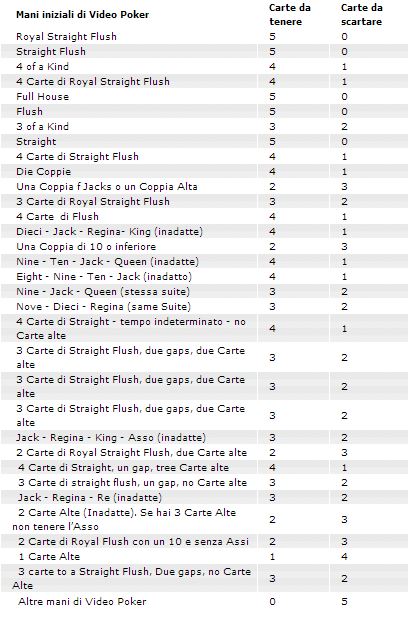Click 'Dieci - Jack - Regina- King (inadatte)'
This screenshot has height=617, width=412.
point(109,231)
